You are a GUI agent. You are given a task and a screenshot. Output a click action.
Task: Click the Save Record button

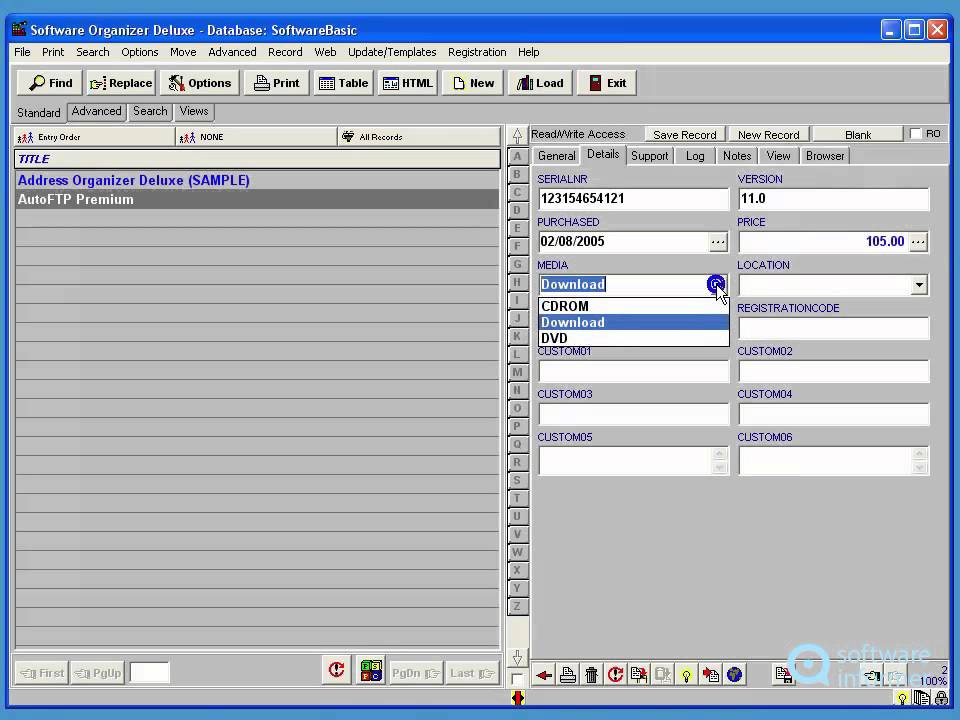[684, 135]
